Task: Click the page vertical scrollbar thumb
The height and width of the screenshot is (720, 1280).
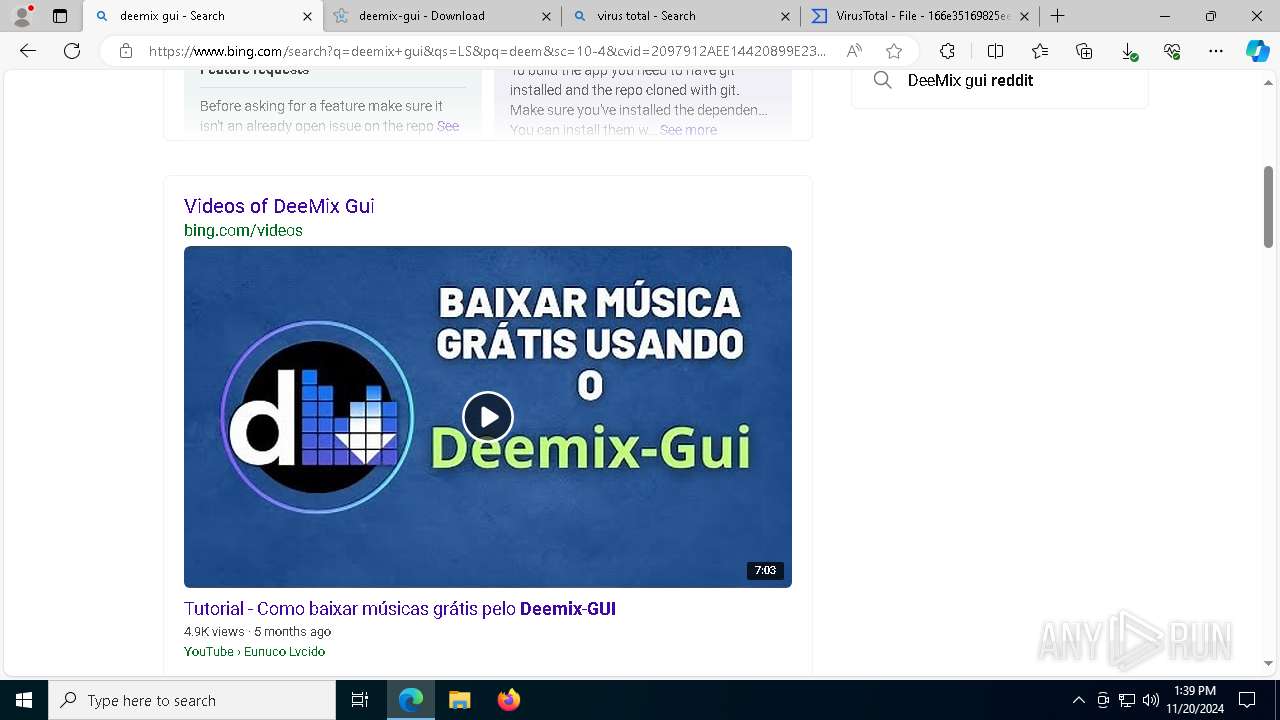Action: tap(1268, 206)
